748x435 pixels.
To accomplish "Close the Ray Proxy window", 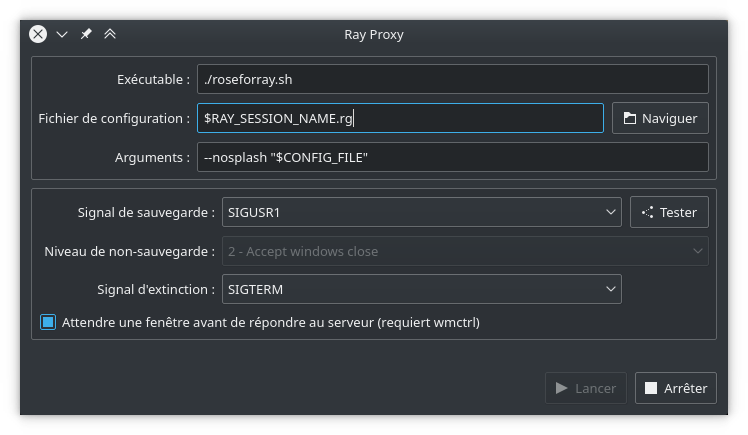I will pos(38,34).
